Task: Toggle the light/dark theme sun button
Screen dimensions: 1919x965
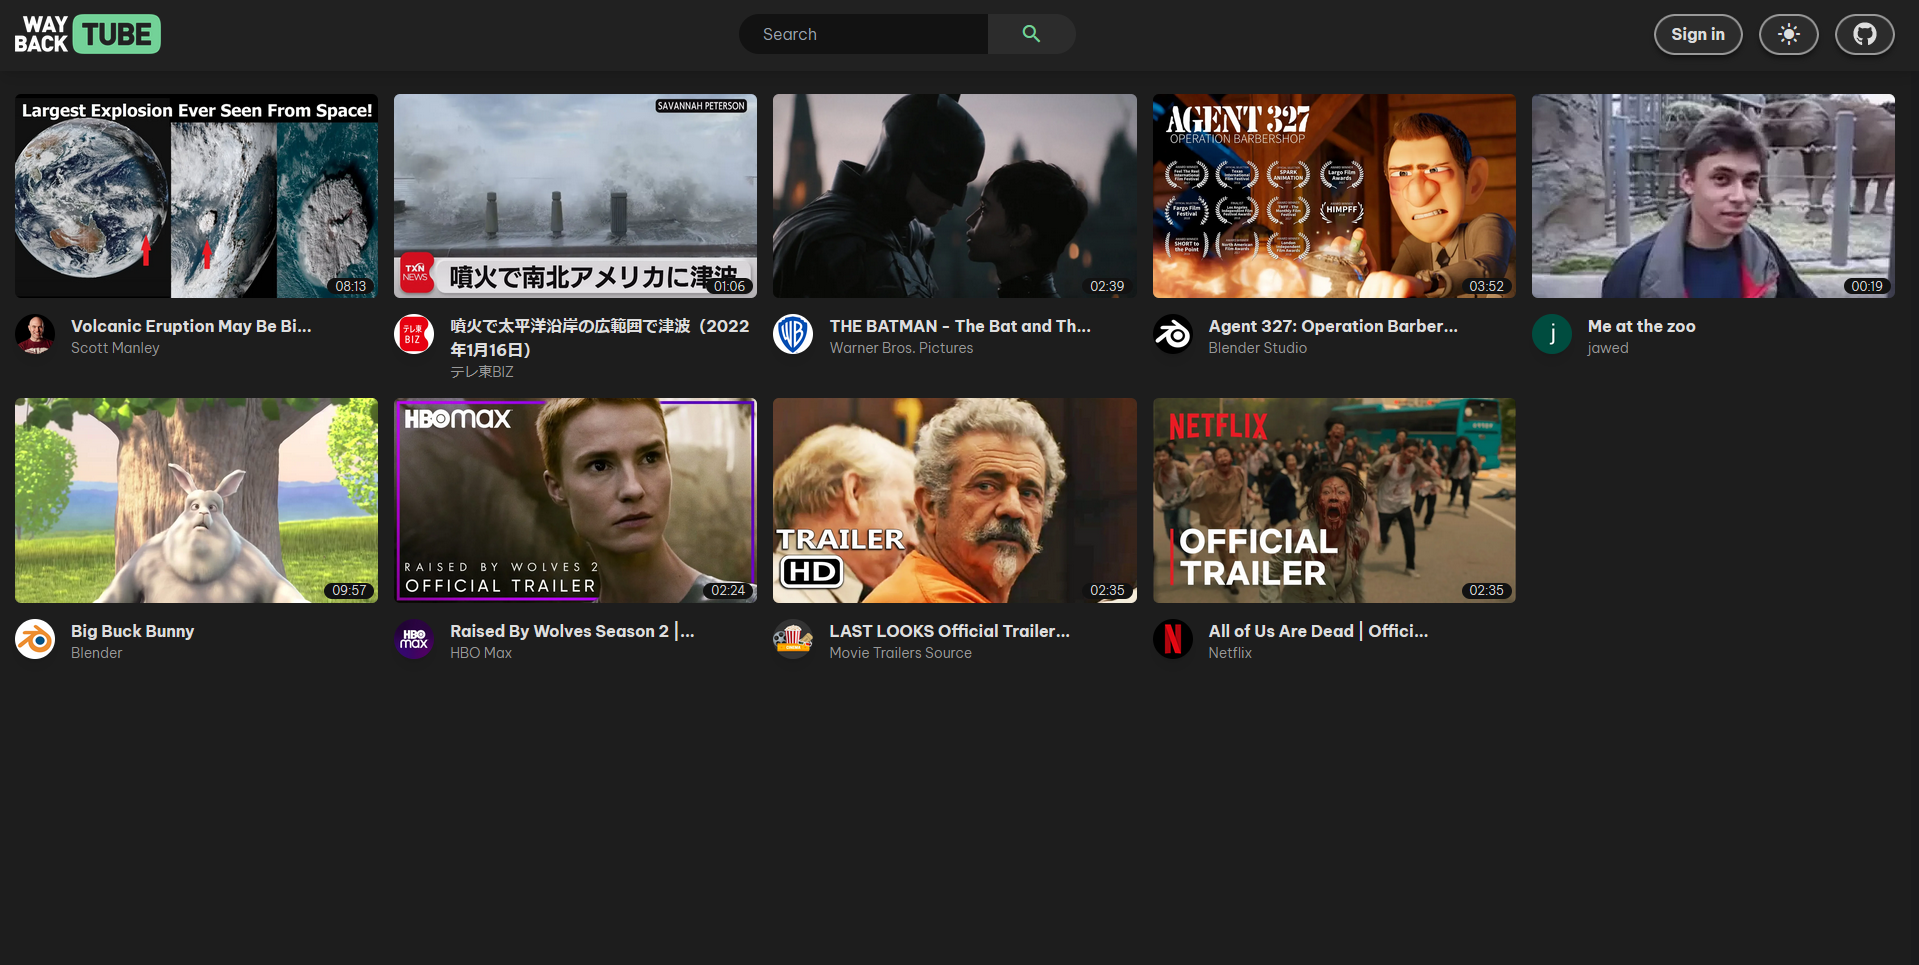Action: (1788, 34)
